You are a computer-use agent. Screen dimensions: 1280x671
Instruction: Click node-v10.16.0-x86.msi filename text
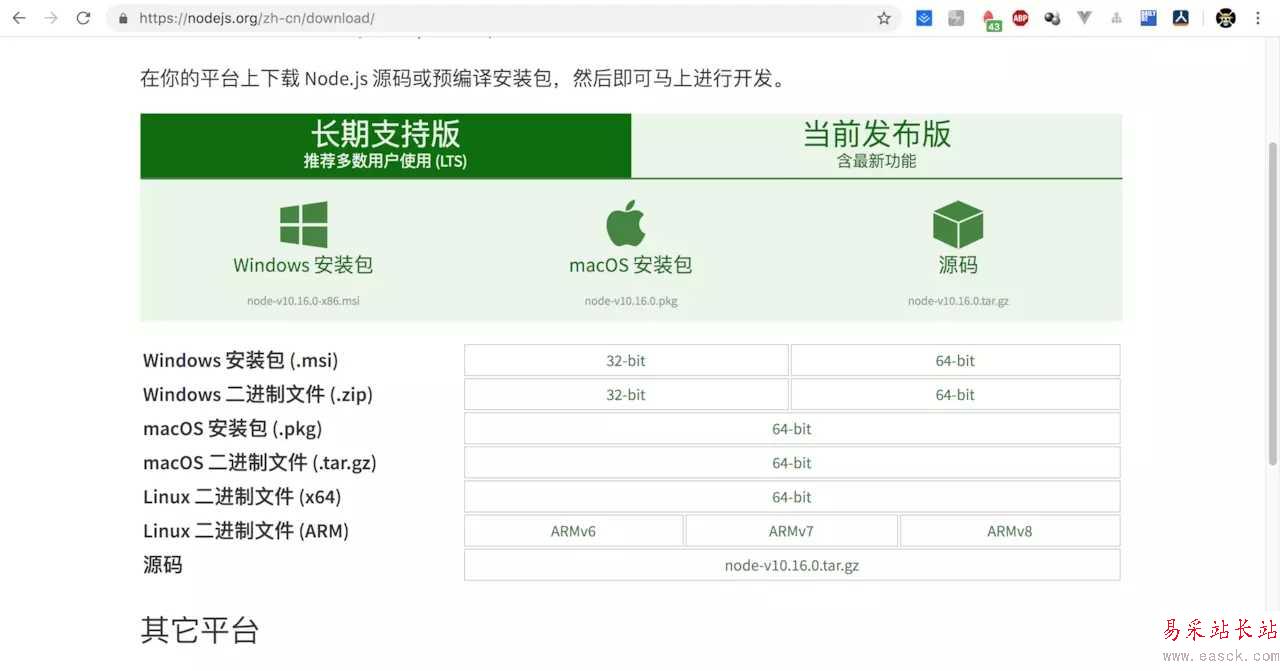(x=303, y=301)
